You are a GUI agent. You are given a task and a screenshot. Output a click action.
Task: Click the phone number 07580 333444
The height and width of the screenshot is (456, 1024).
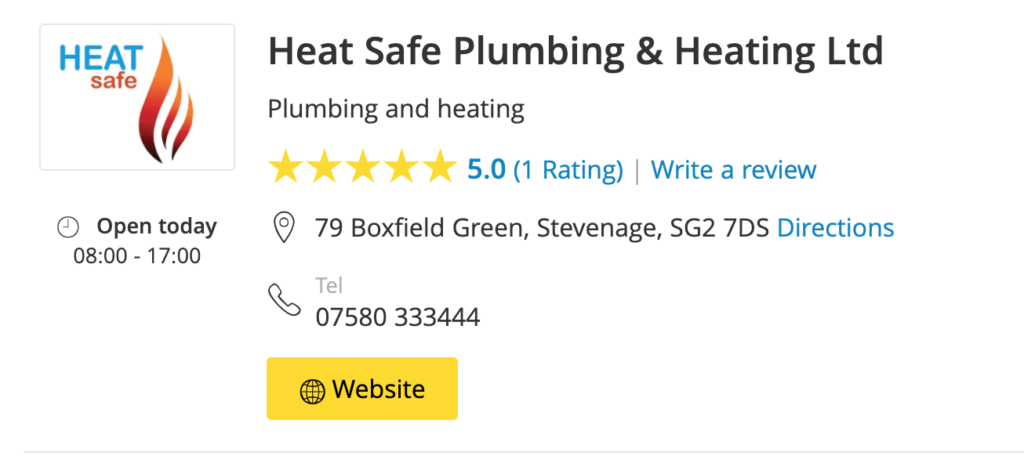click(x=397, y=317)
